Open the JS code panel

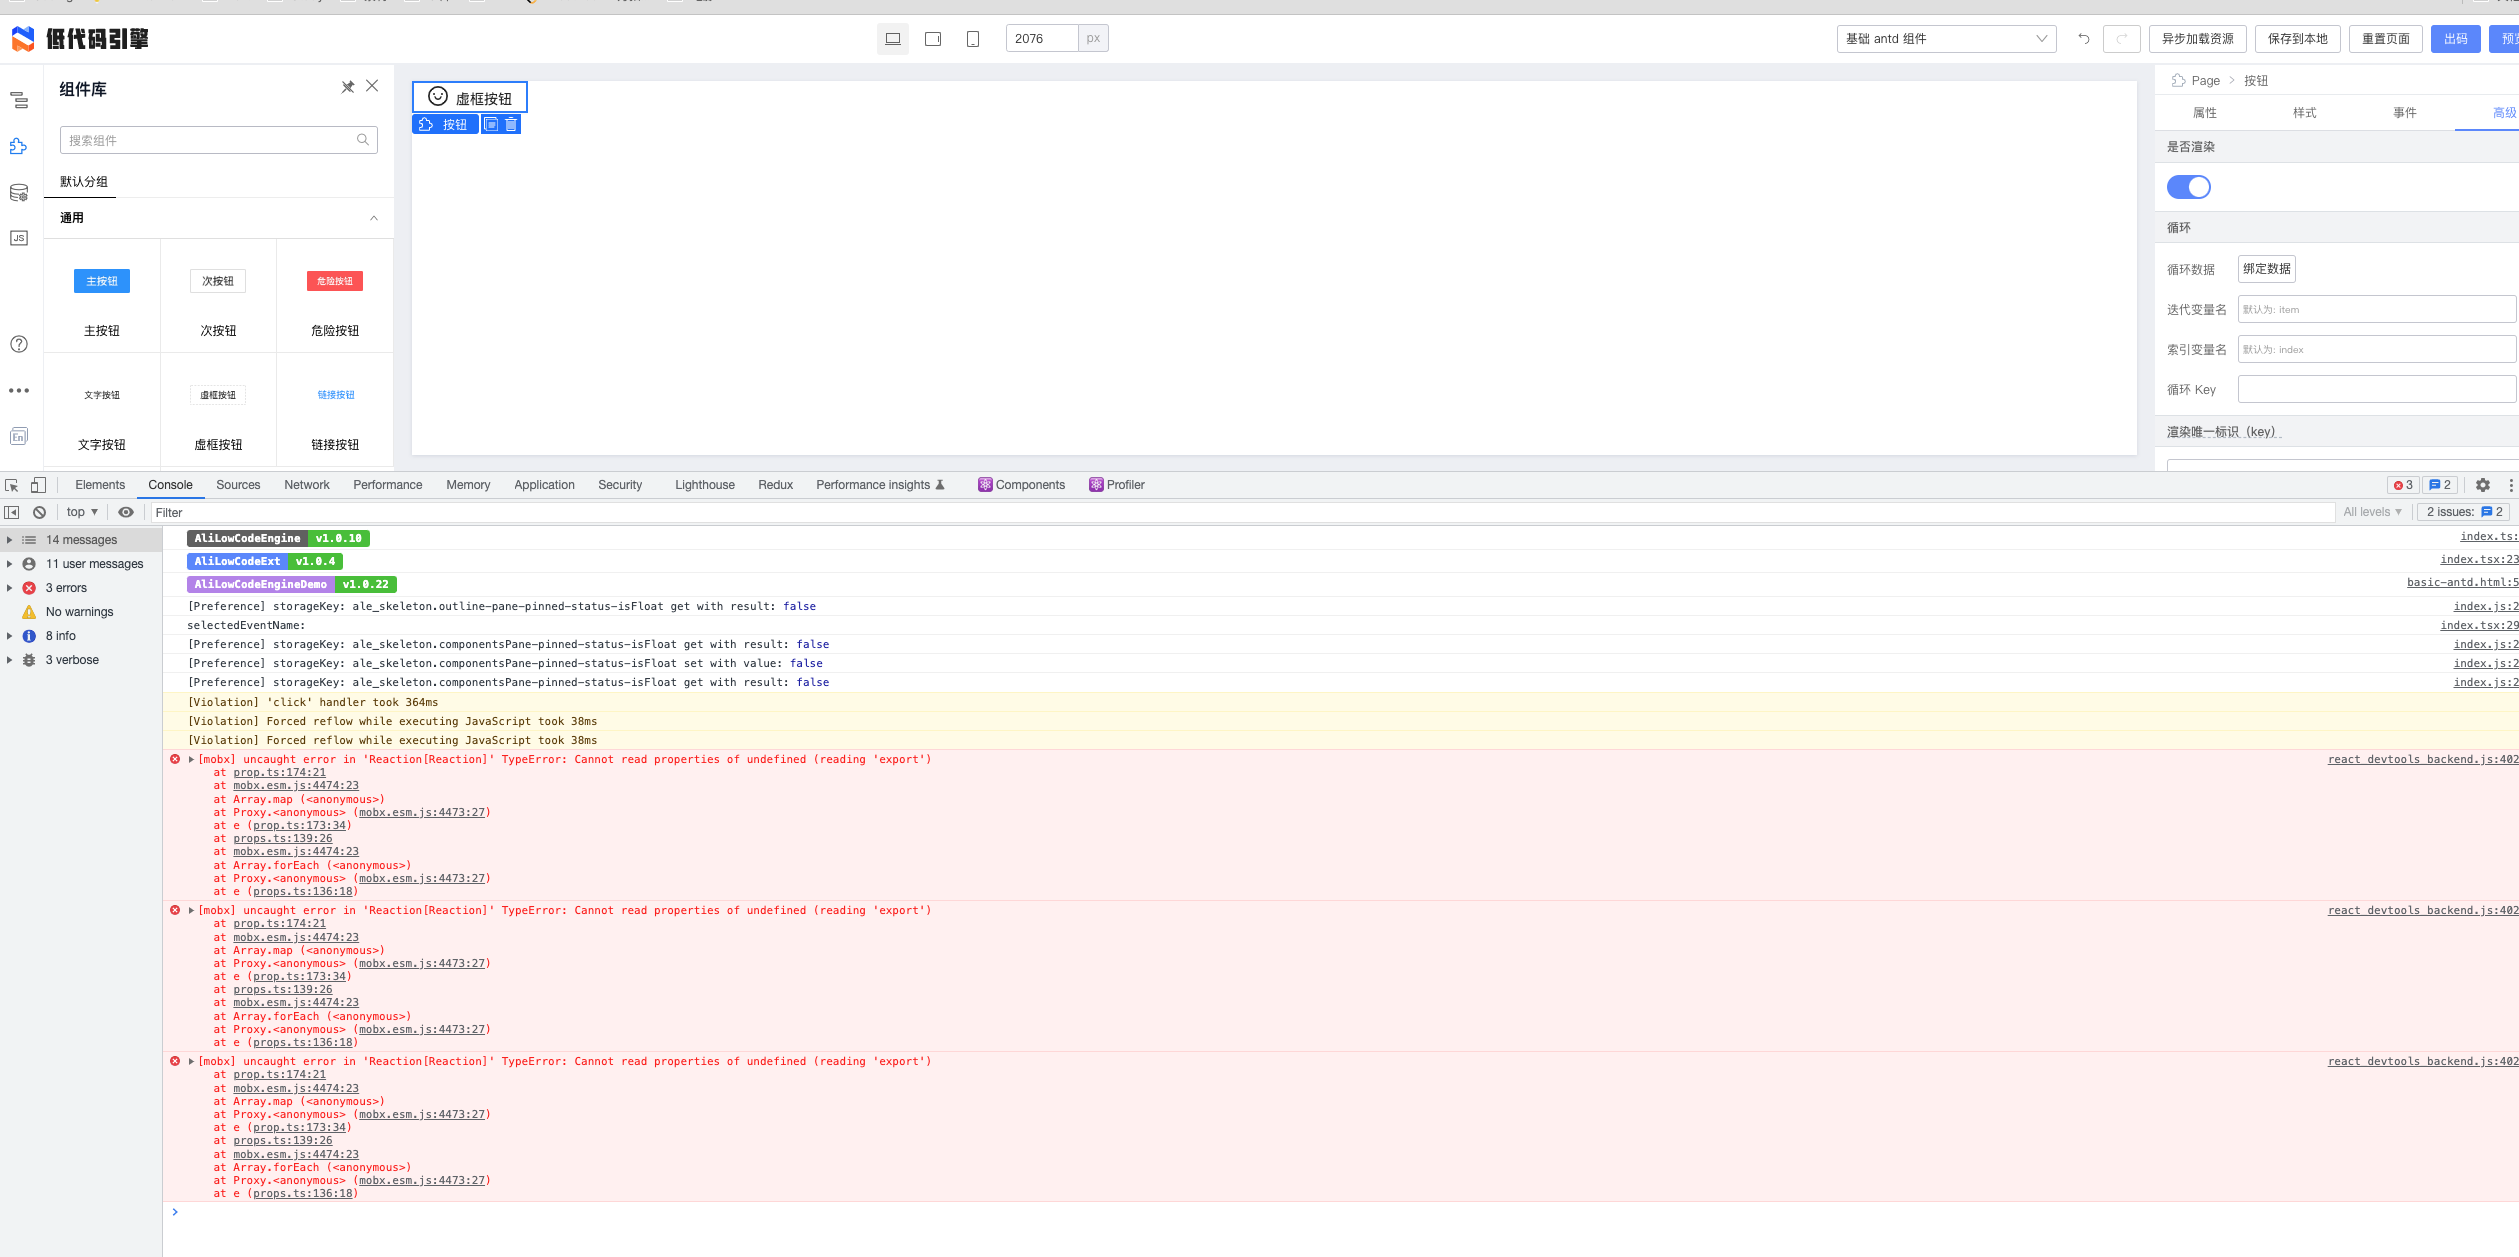coord(18,238)
